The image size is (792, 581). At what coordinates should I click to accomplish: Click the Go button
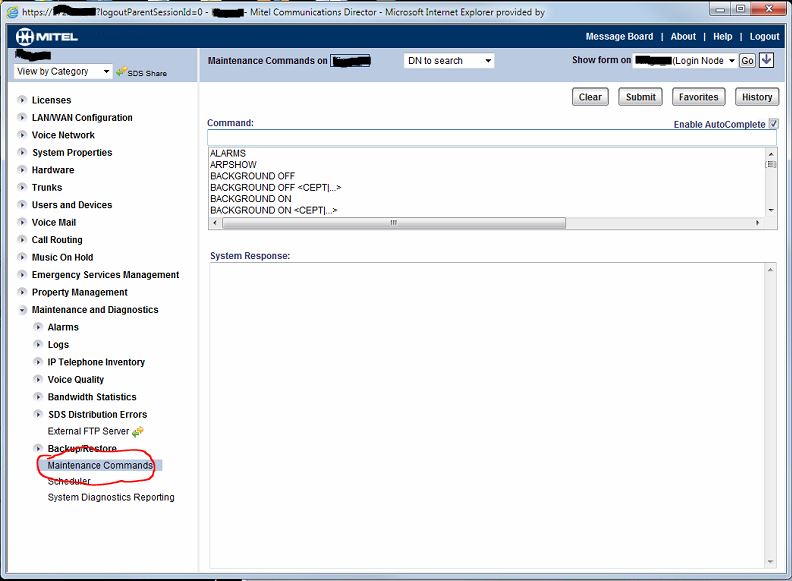[747, 61]
